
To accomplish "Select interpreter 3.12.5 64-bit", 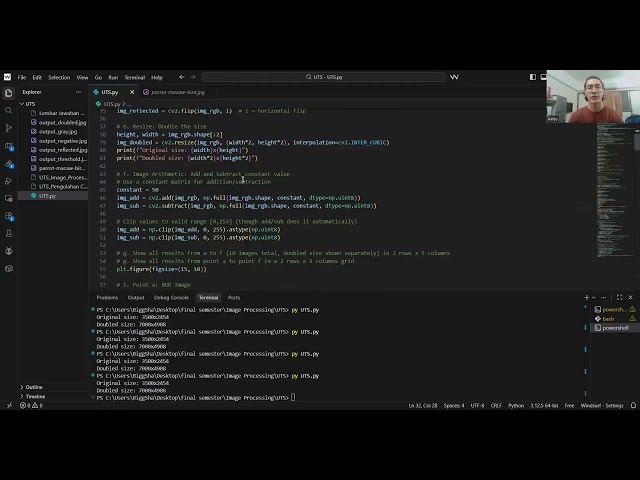I will point(544,405).
